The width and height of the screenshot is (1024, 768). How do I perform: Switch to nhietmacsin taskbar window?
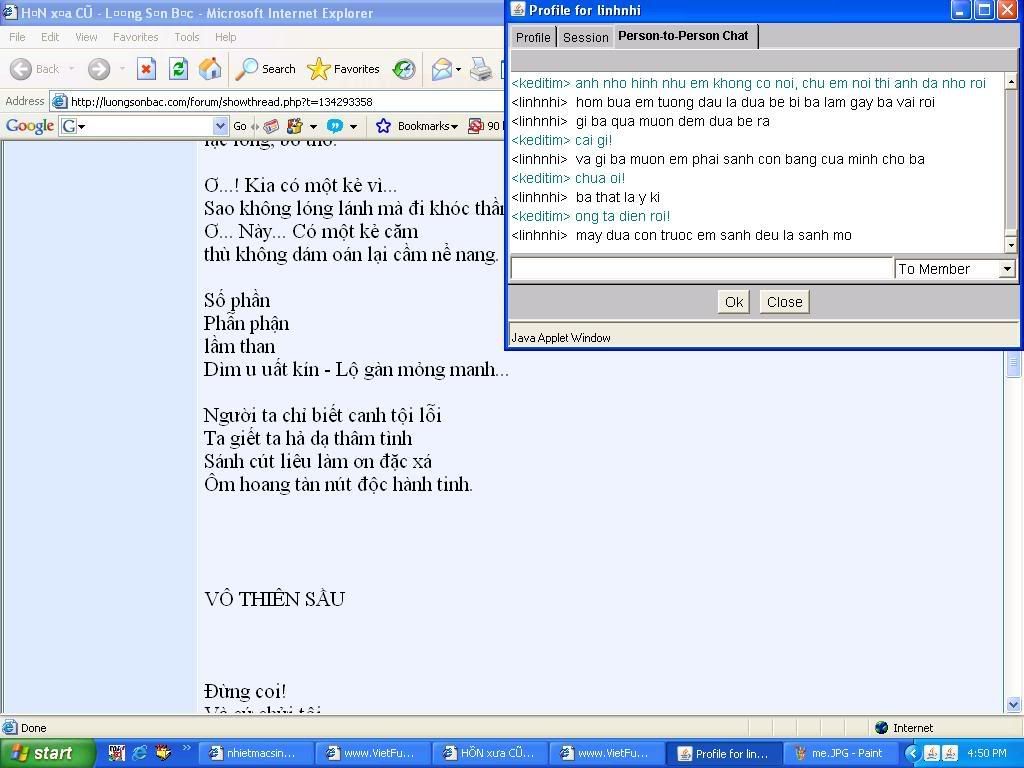pos(255,753)
